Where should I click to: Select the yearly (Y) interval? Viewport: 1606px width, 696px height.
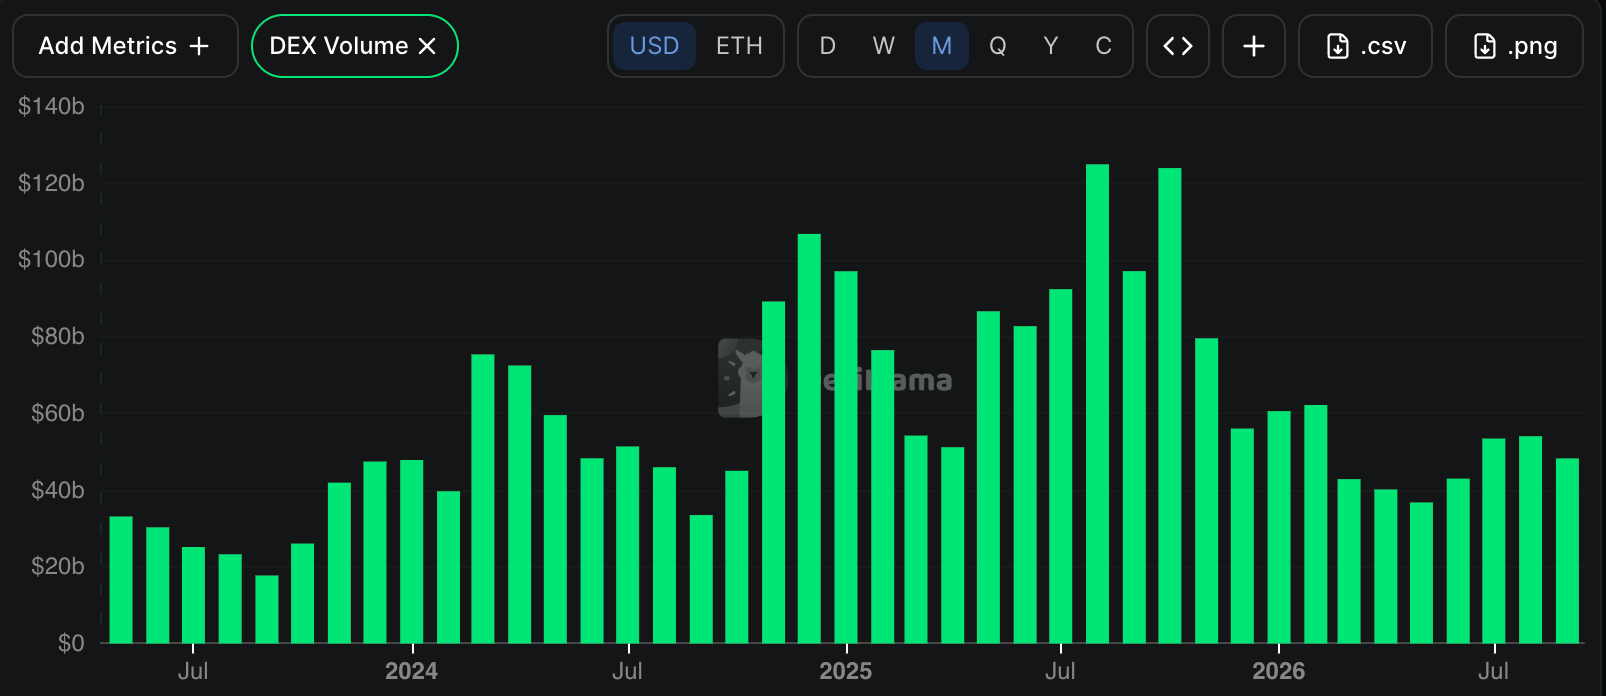[1050, 46]
